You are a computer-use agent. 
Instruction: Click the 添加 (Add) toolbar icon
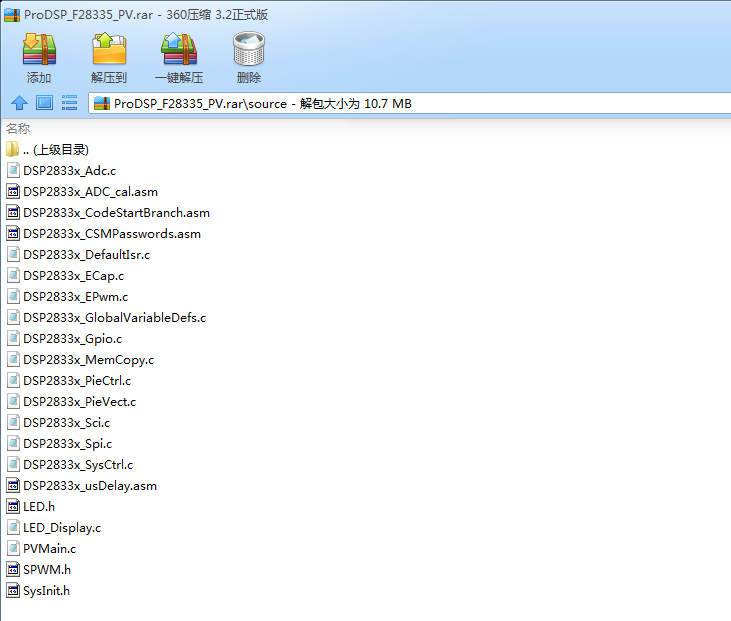coord(39,49)
